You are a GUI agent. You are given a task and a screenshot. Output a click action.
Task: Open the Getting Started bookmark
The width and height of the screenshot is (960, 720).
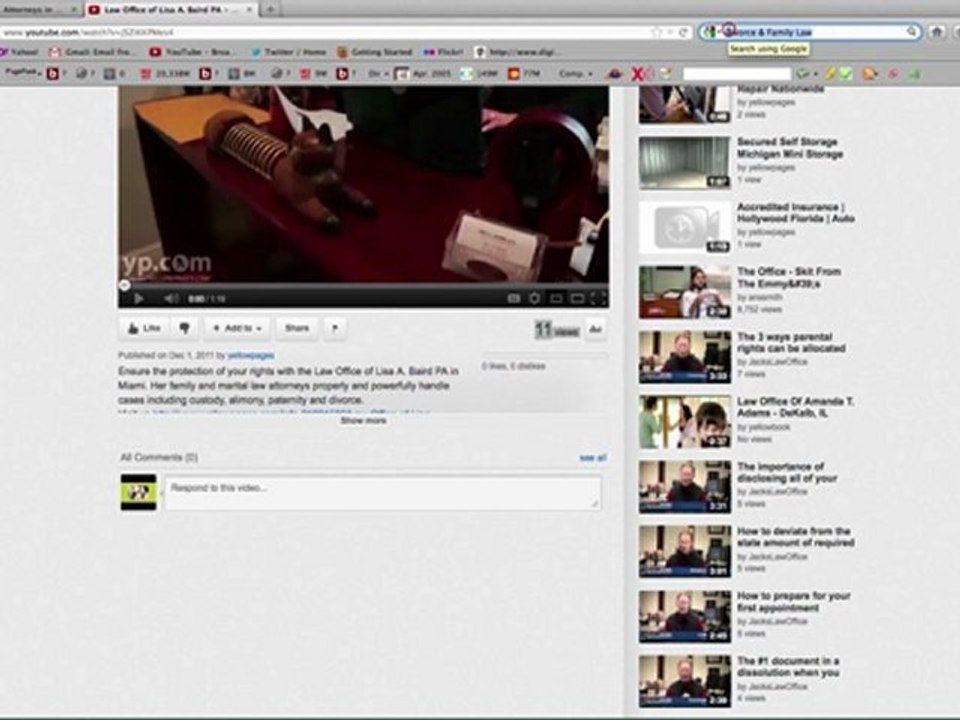tap(374, 52)
